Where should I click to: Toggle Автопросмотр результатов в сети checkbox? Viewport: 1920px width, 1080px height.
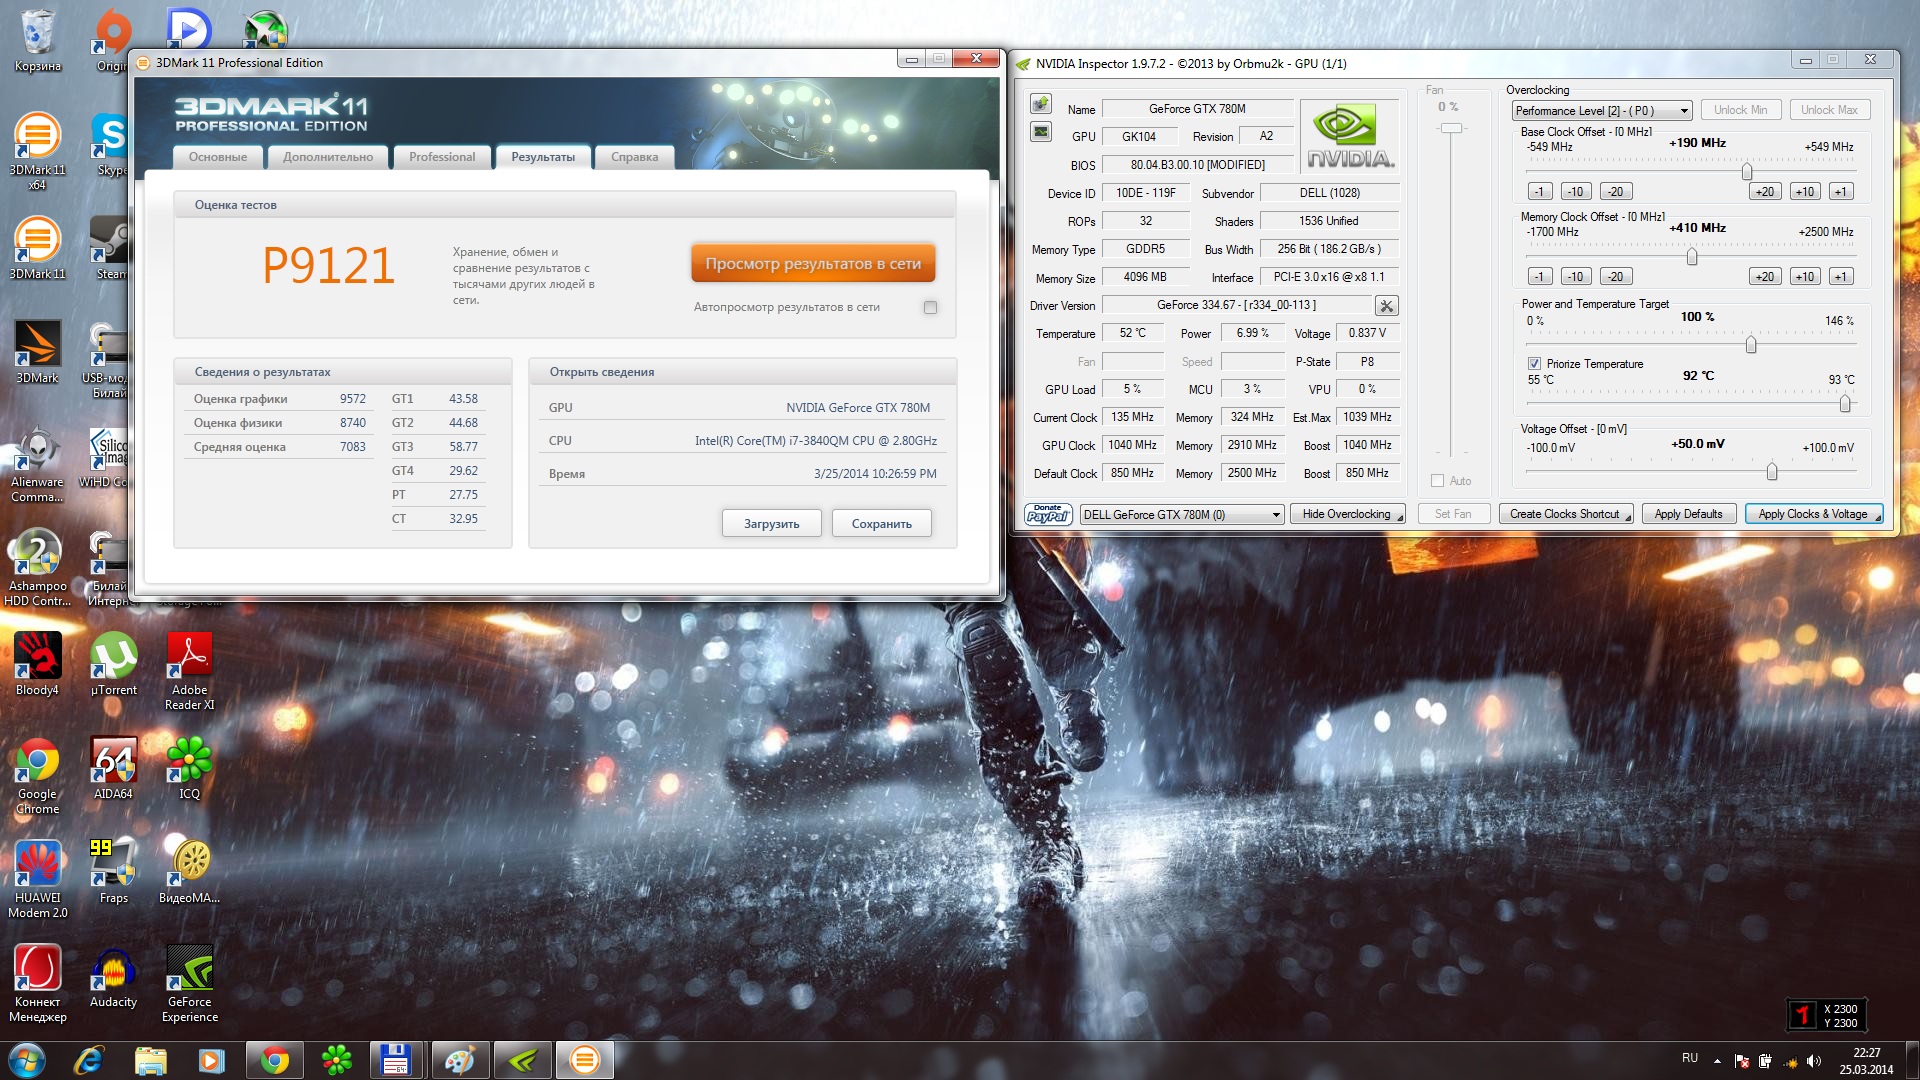coord(931,308)
